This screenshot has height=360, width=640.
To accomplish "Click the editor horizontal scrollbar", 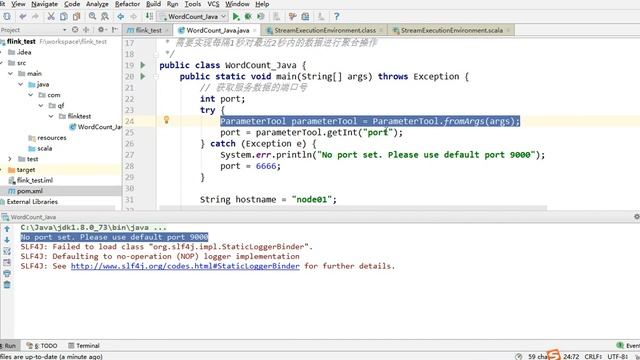I will coord(353,208).
